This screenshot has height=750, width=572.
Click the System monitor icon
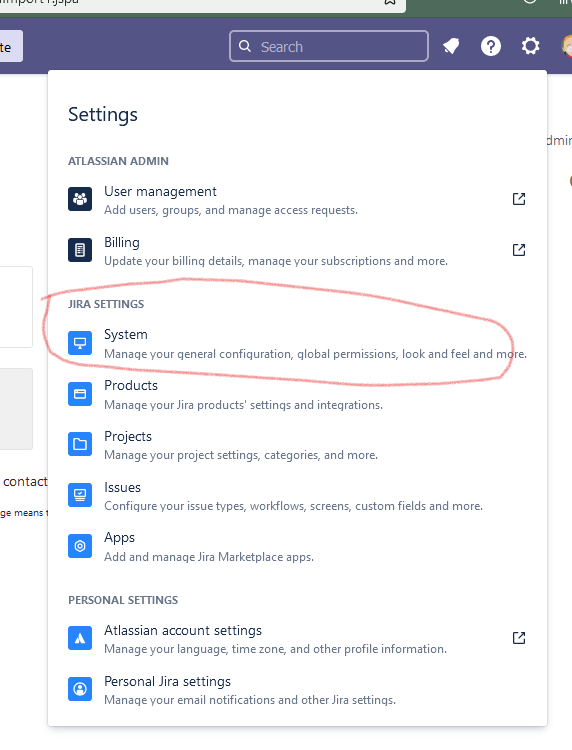click(80, 343)
